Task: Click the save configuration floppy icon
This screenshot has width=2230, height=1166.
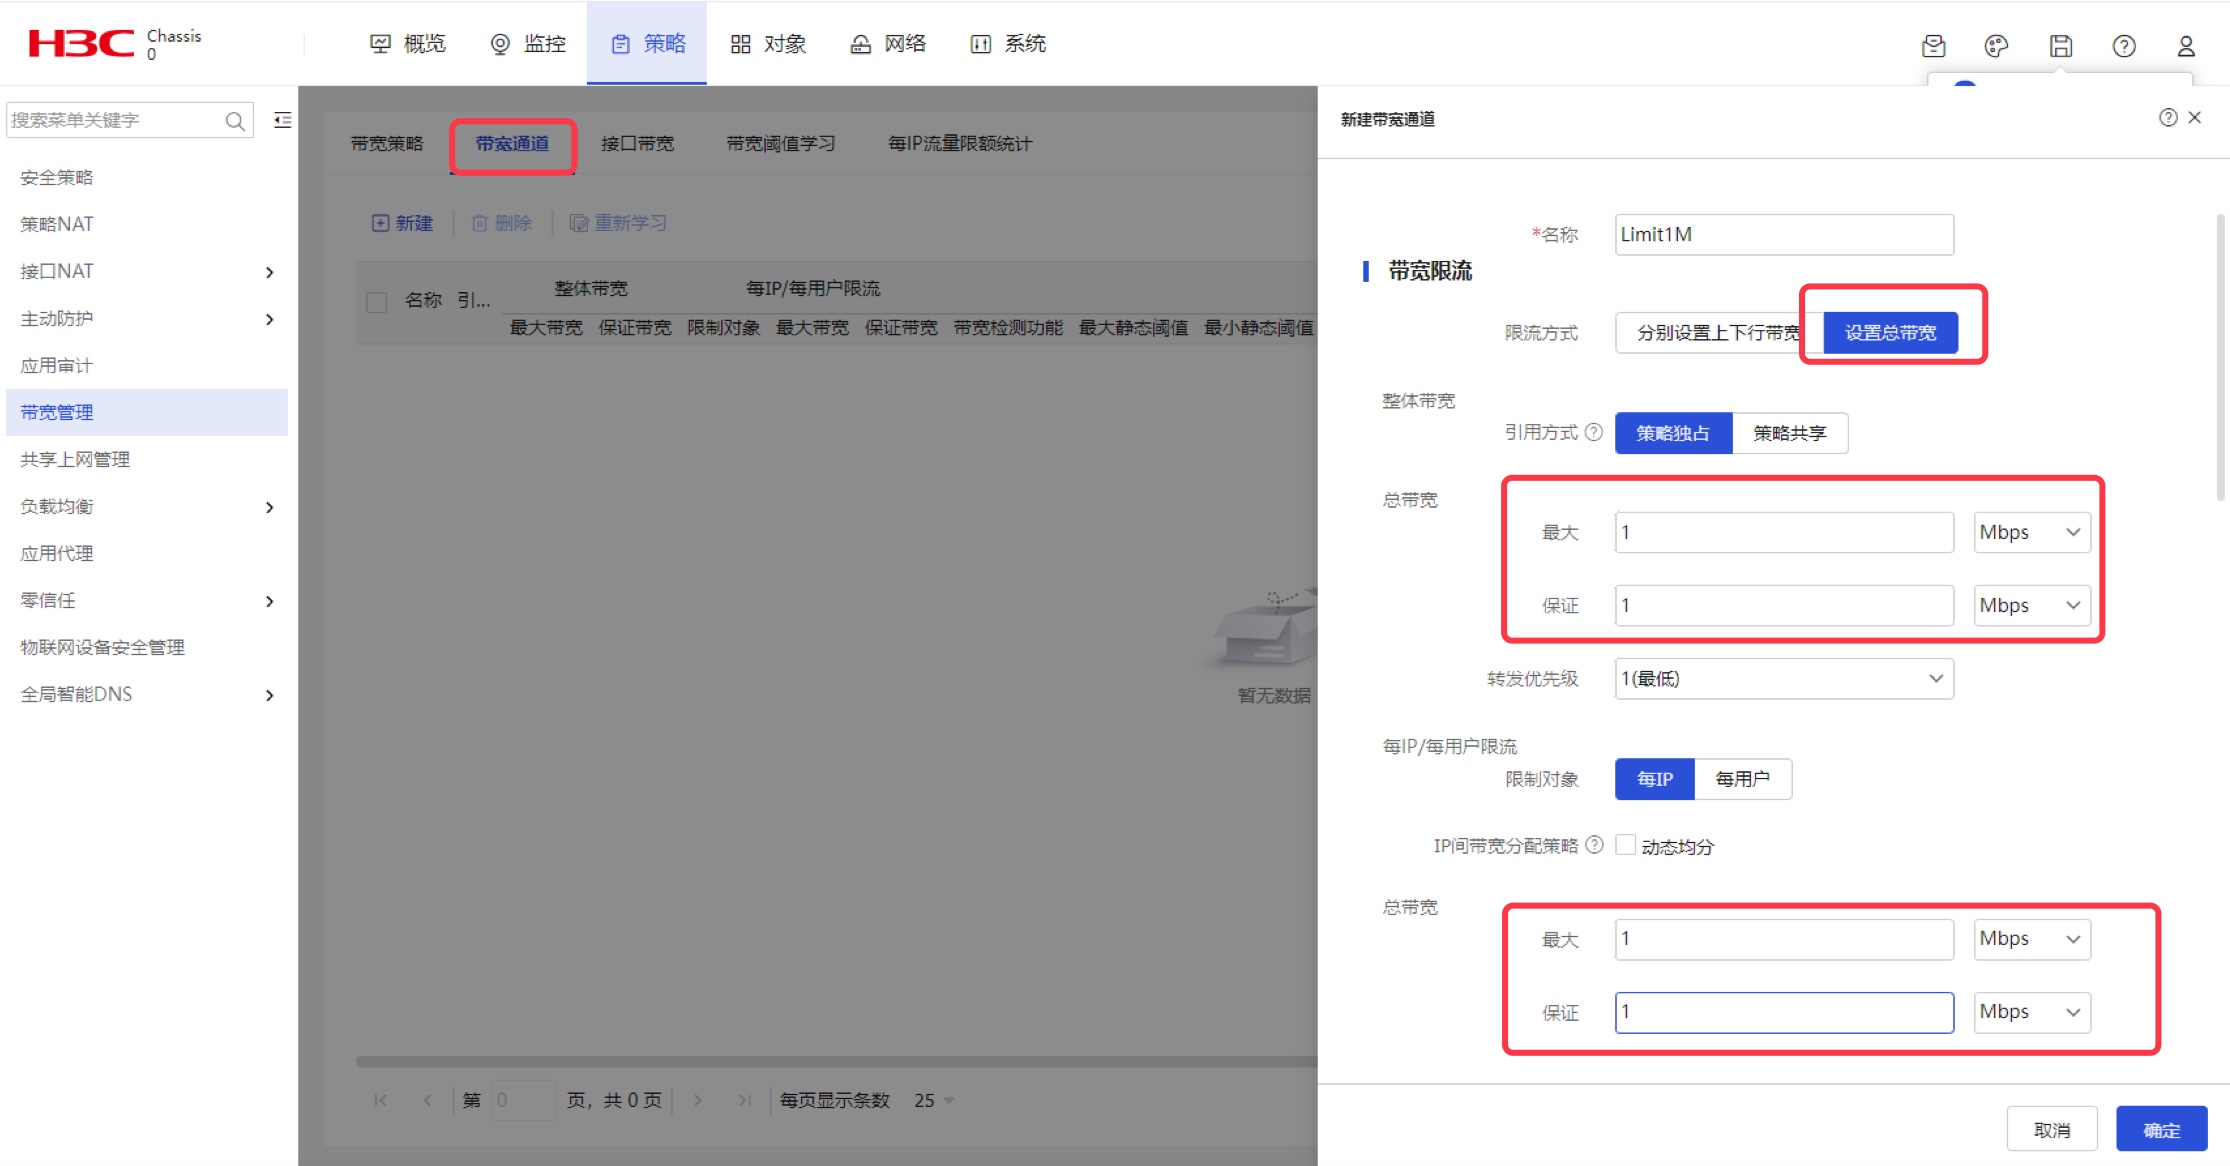Action: coord(2060,45)
